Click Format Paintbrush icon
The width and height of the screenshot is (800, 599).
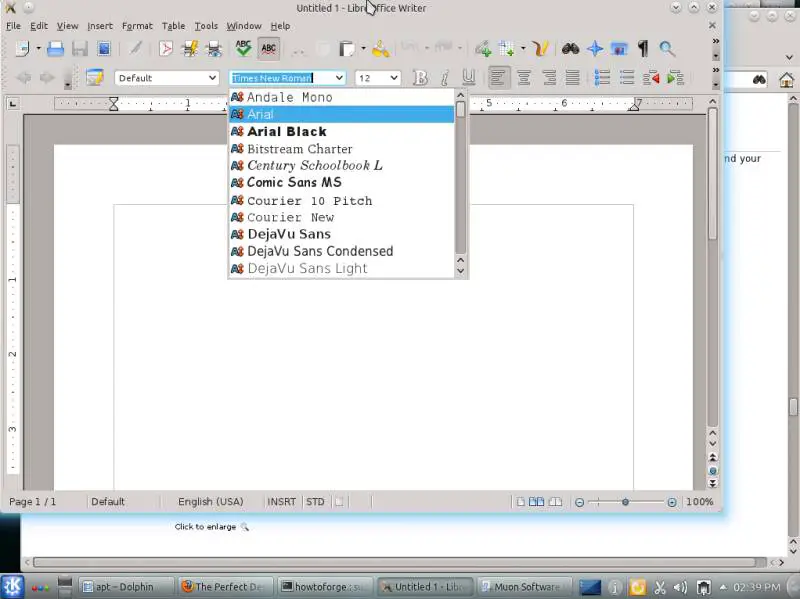click(x=381, y=49)
